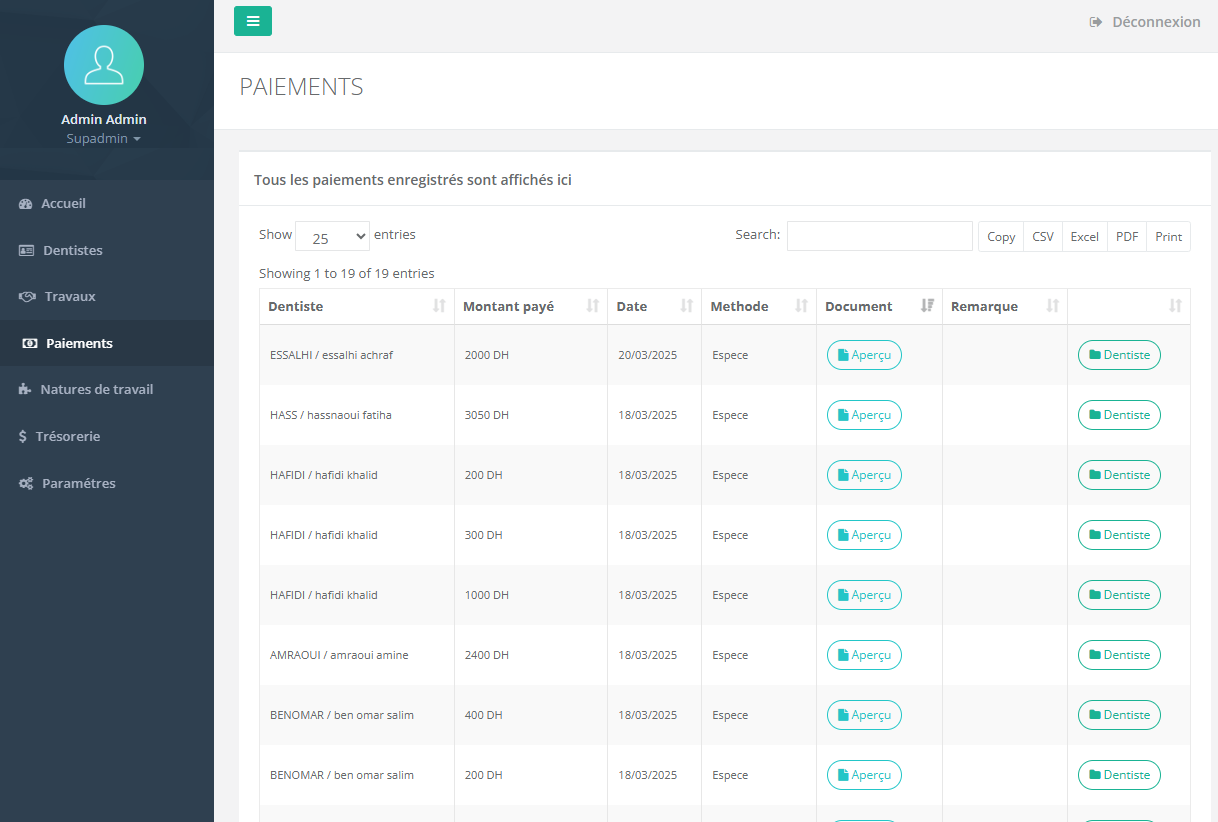Click the sort arrows on Date column
The image size is (1218, 822).
coord(687,306)
